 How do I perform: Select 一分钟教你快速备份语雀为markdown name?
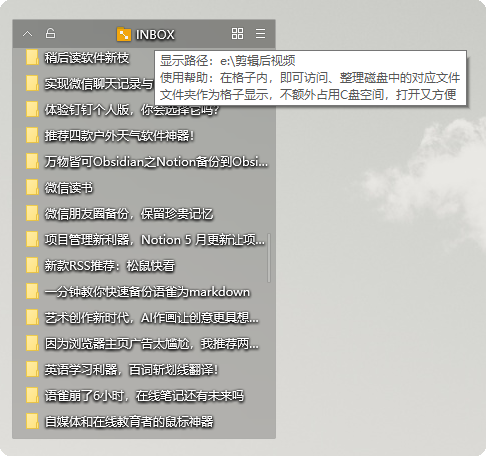tap(147, 292)
